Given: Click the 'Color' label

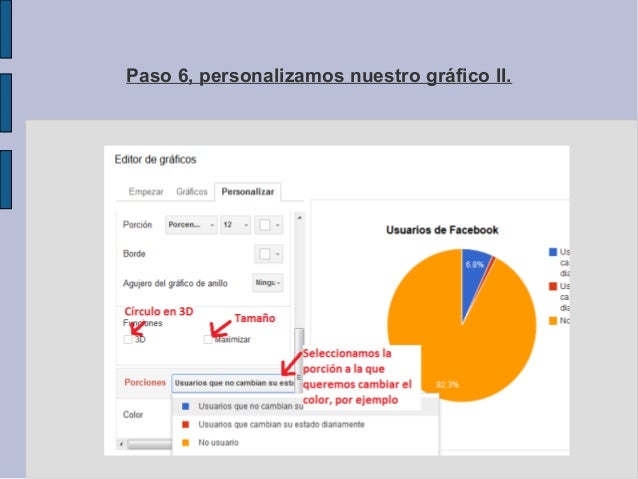Looking at the screenshot, I should pyautogui.click(x=133, y=415).
